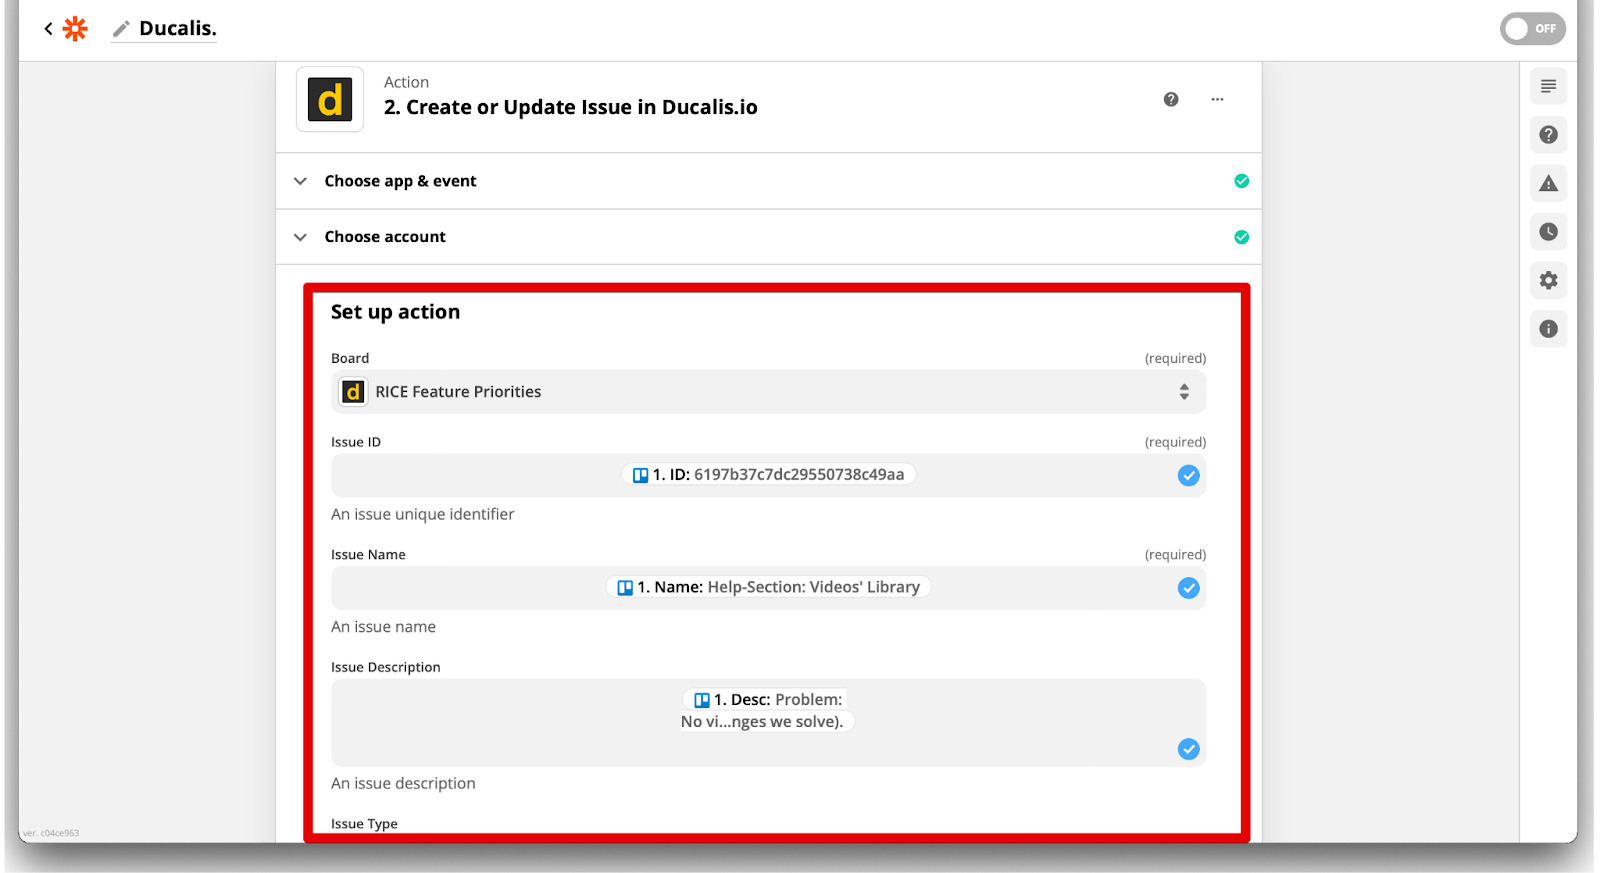This screenshot has height=873, width=1600.
Task: Click the Issue ID field blue checkmark
Action: (1188, 476)
